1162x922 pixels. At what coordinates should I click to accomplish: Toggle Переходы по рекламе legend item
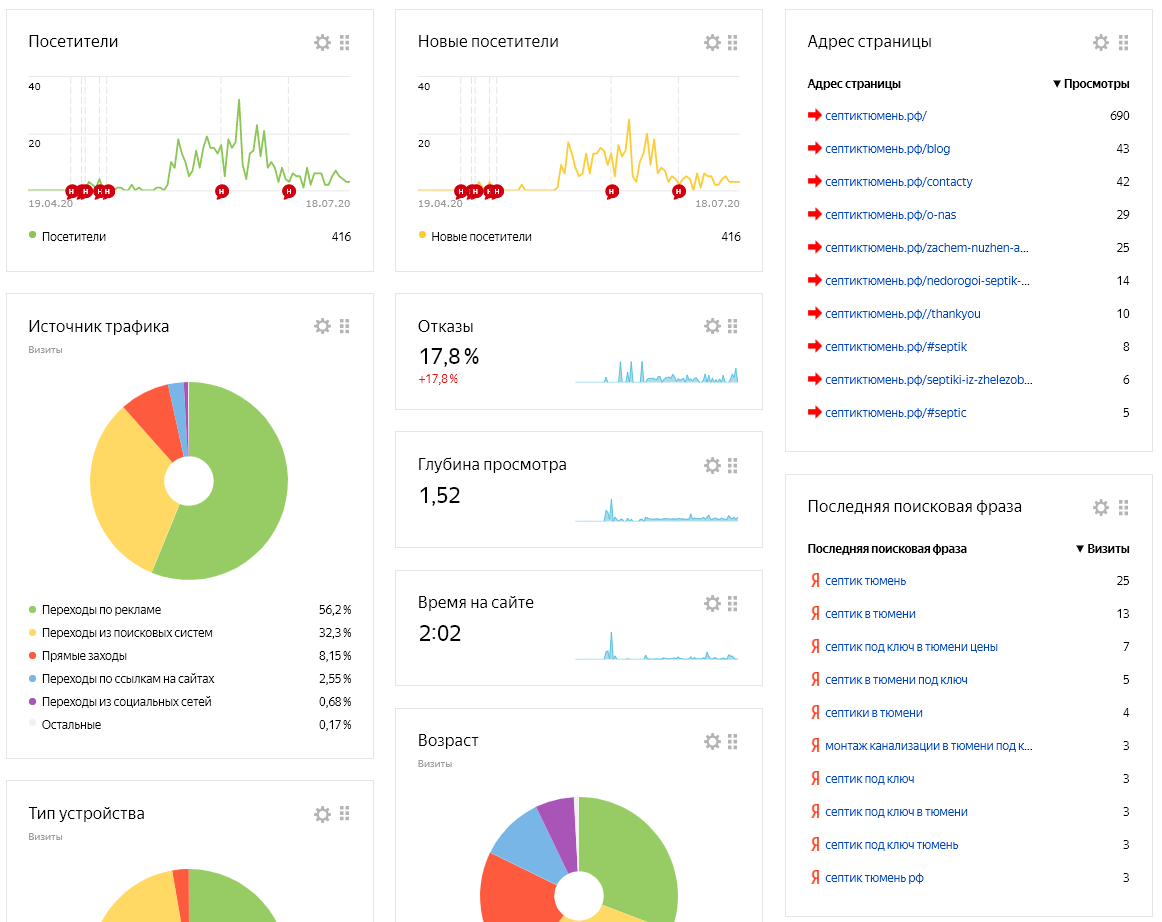(95, 610)
